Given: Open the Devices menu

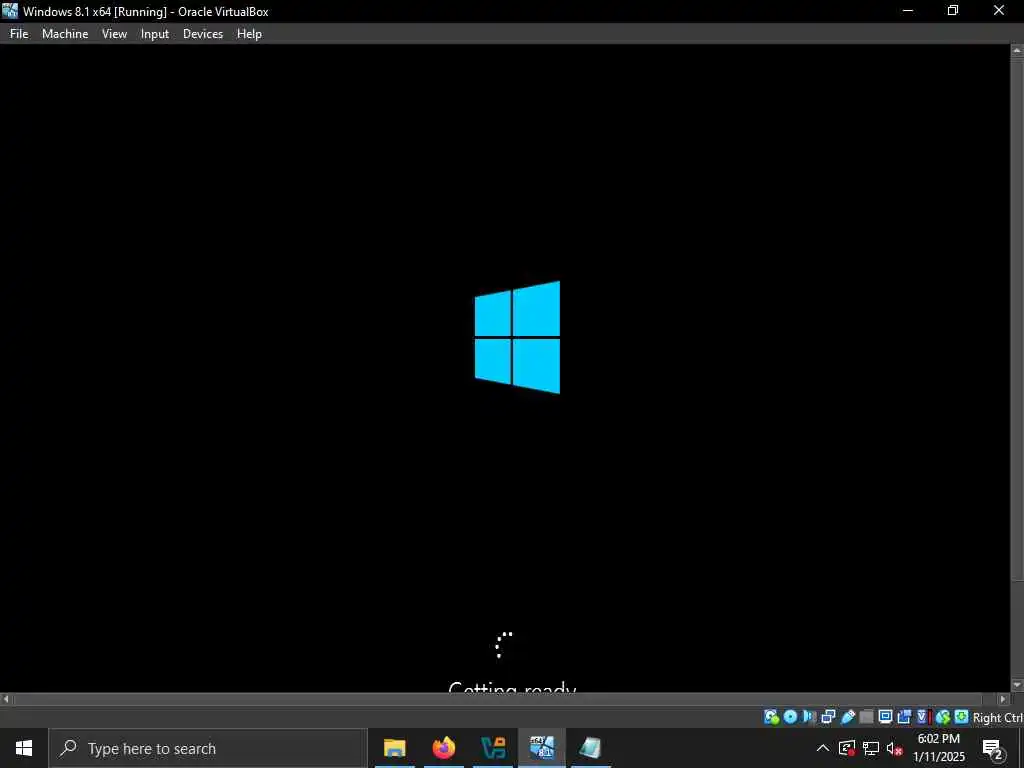Looking at the screenshot, I should pos(202,34).
